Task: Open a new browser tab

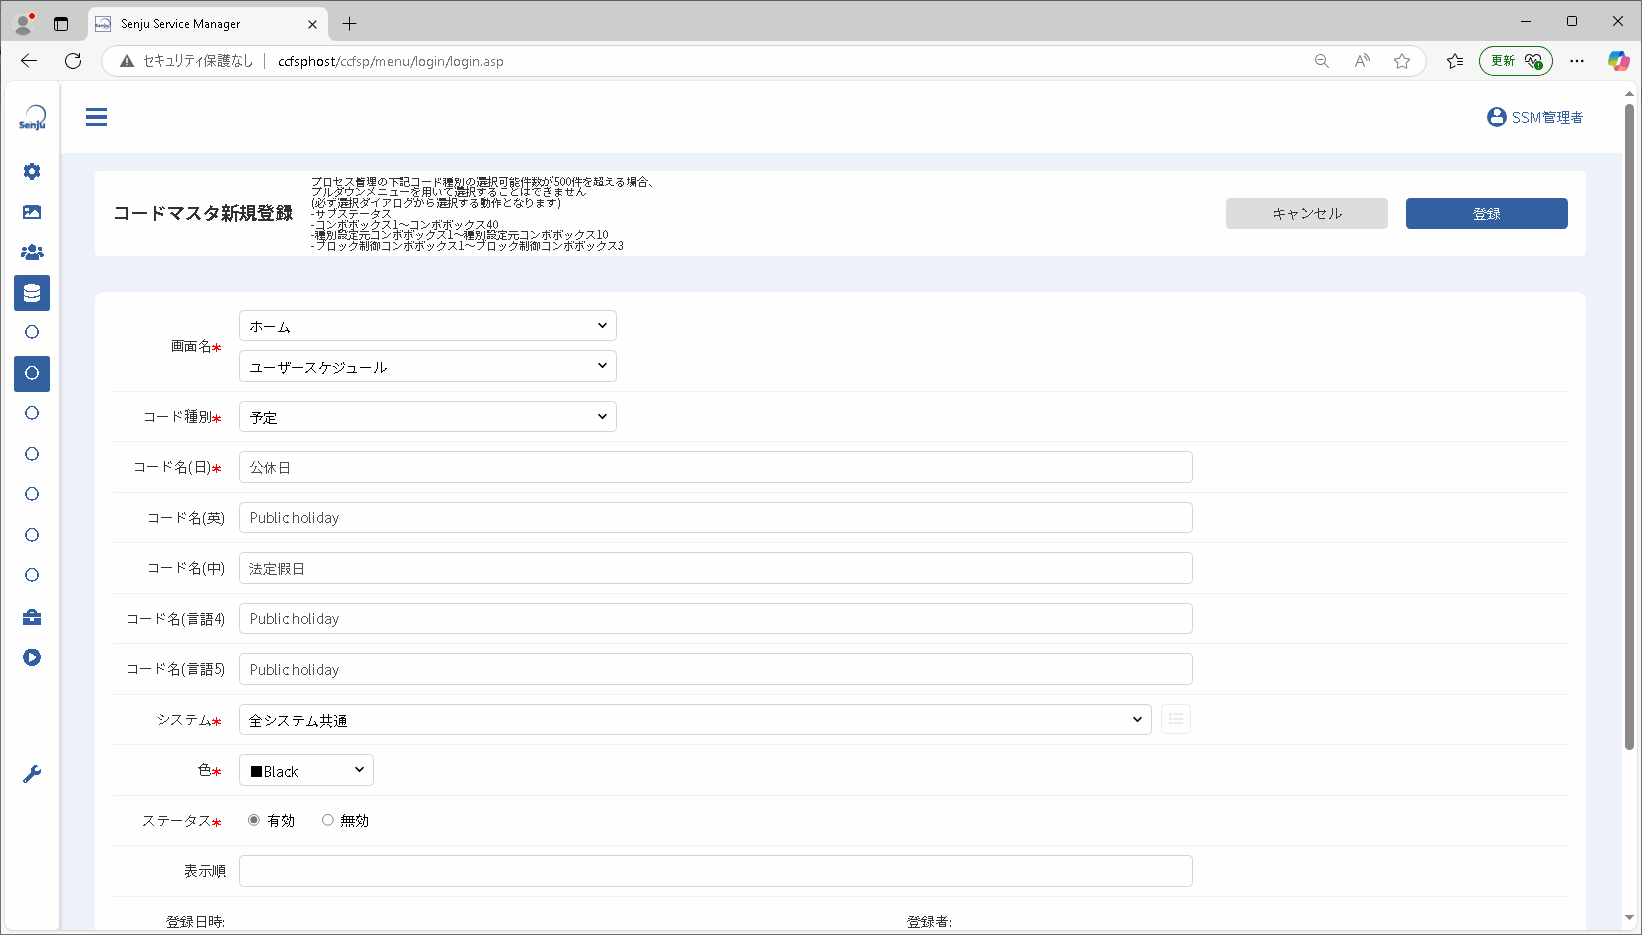Action: 349,24
